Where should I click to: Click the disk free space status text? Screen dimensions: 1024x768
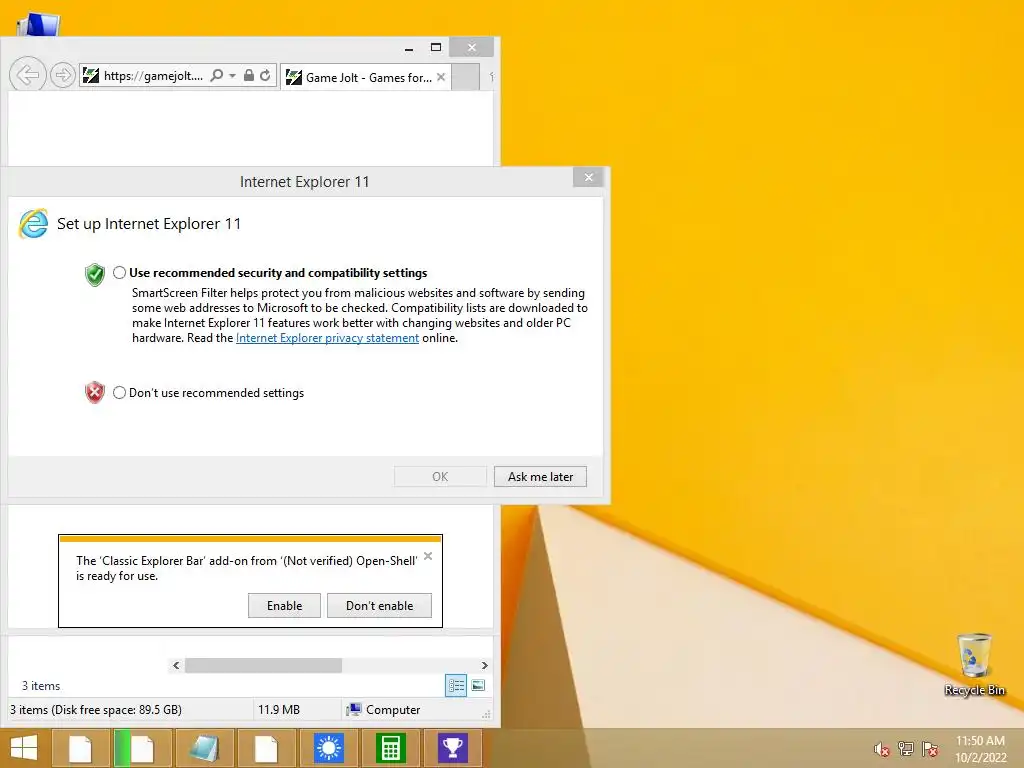coord(95,710)
